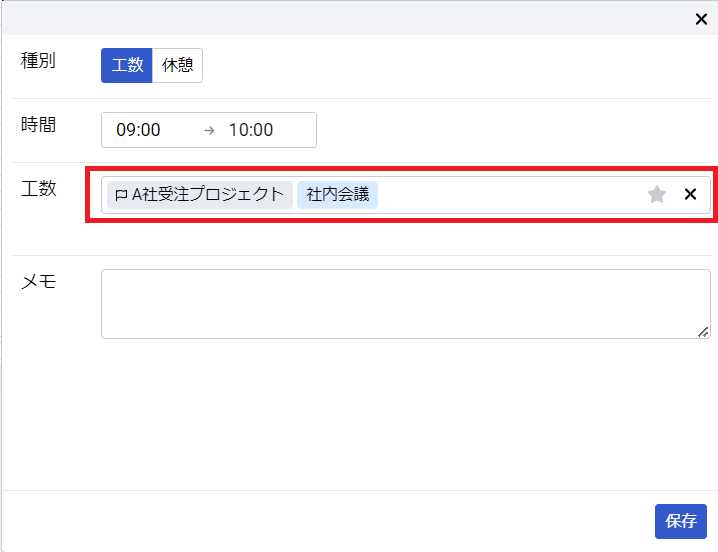The image size is (718, 552).
Task: Grab the memo box resize handle
Action: (x=703, y=332)
